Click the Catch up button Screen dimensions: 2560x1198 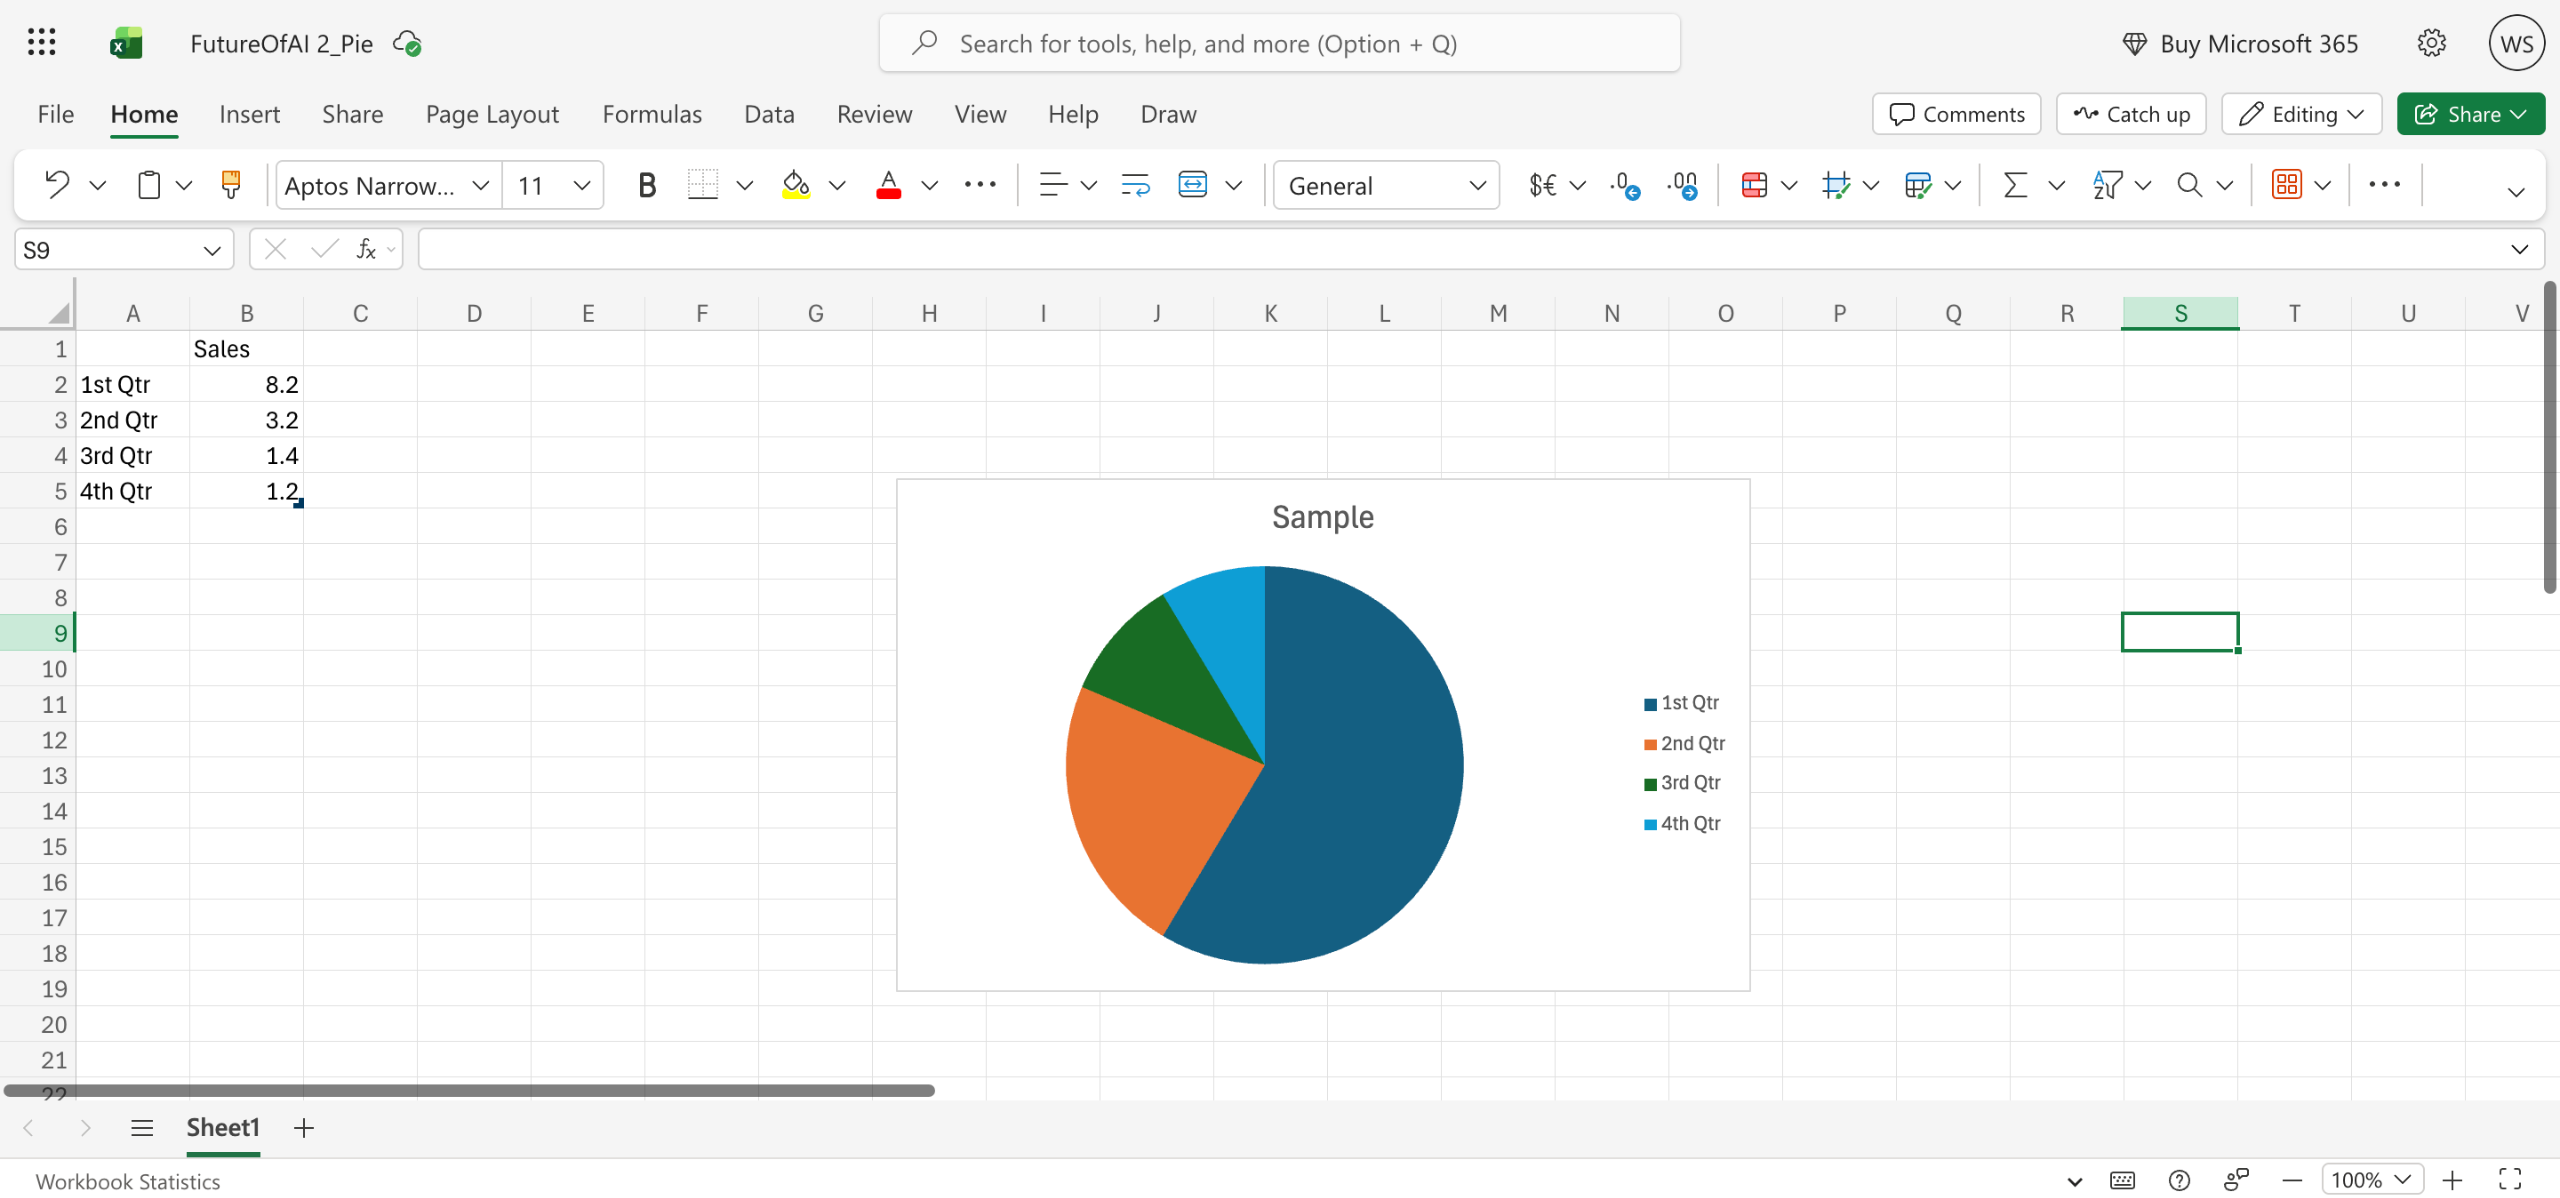2131,114
